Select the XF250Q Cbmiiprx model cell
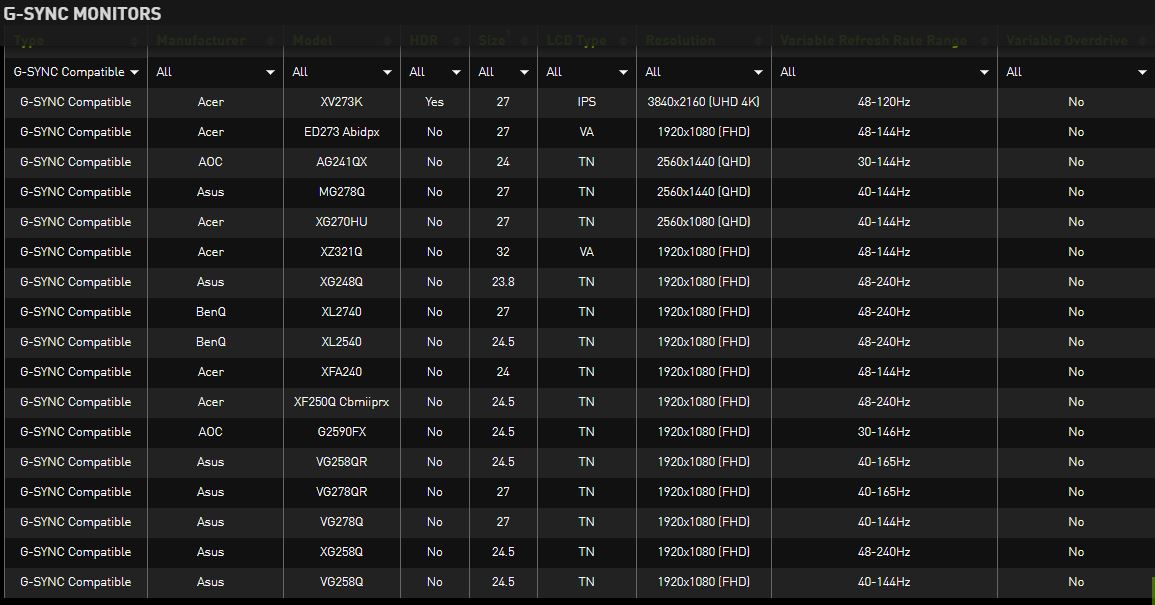This screenshot has height=605, width=1155. (x=342, y=402)
